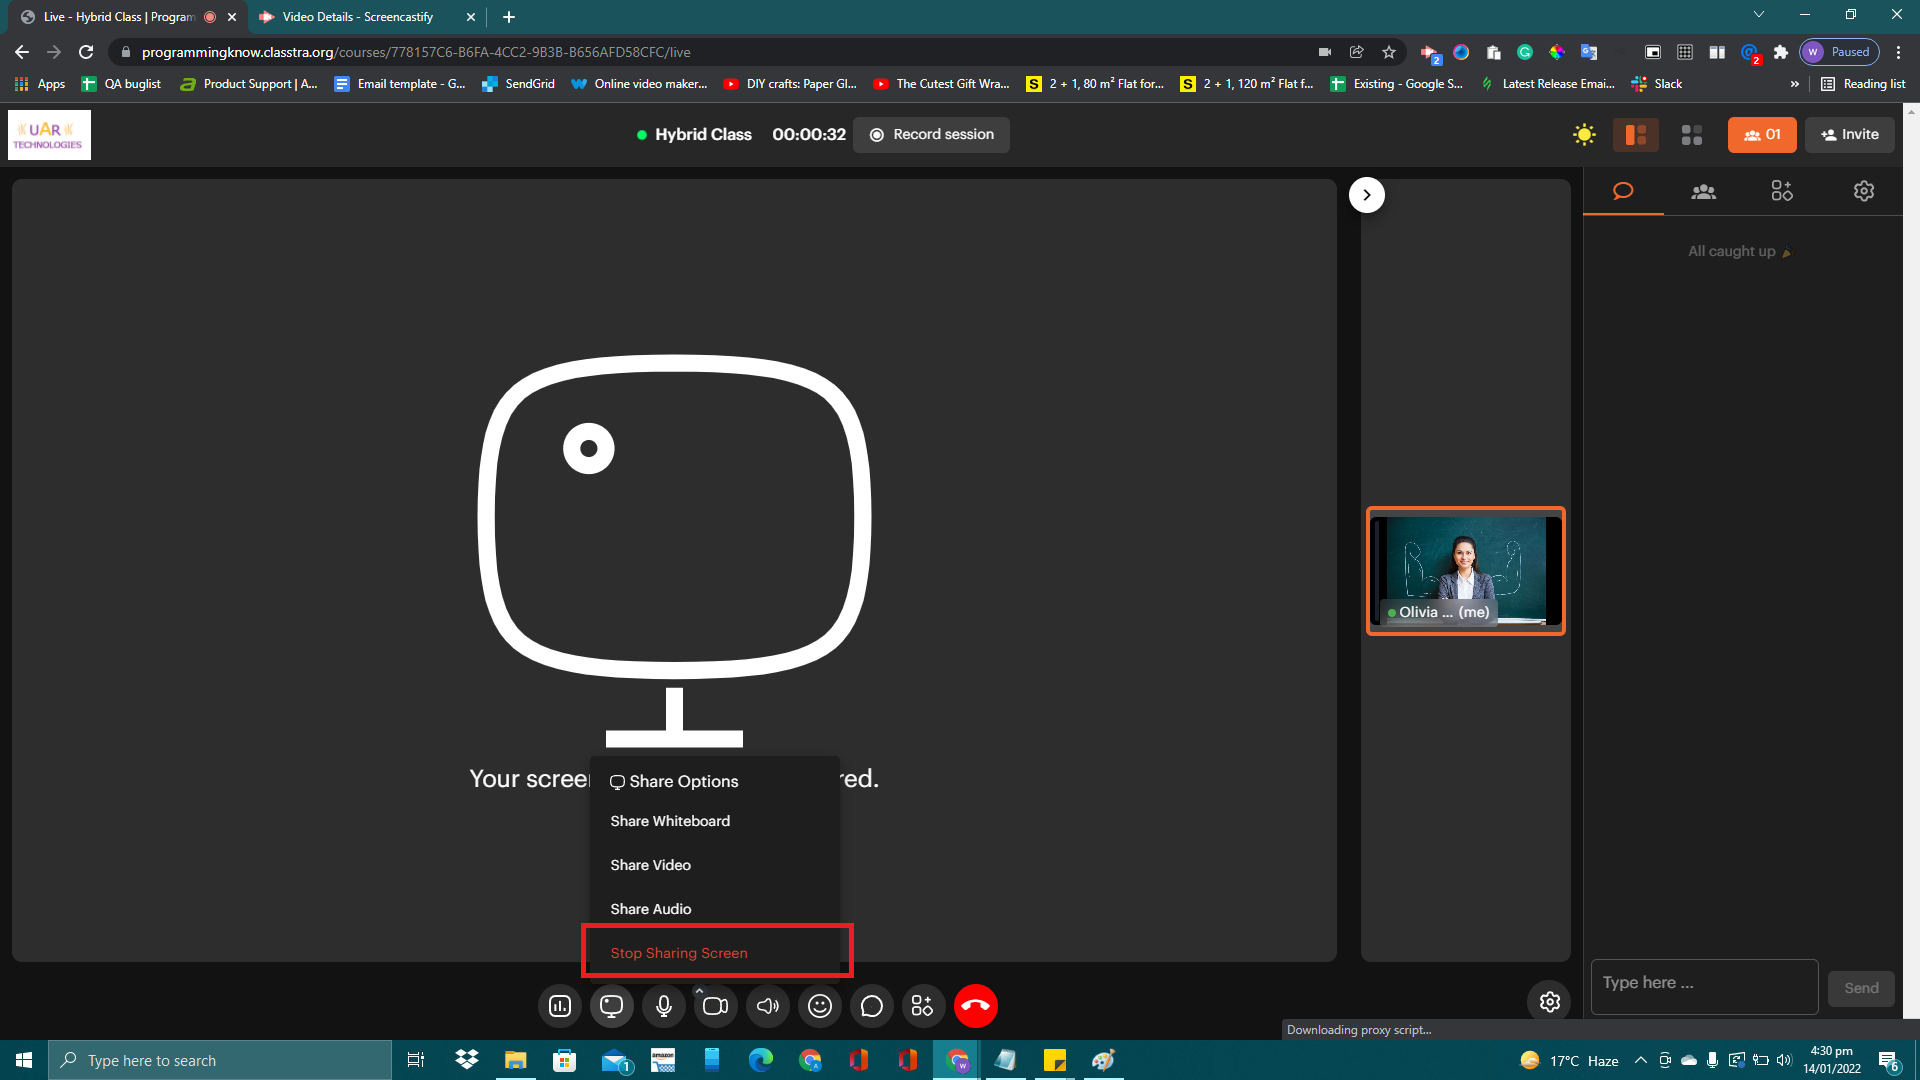Expand camera options with small chevron
Screen dimensions: 1920x1080
(x=699, y=990)
